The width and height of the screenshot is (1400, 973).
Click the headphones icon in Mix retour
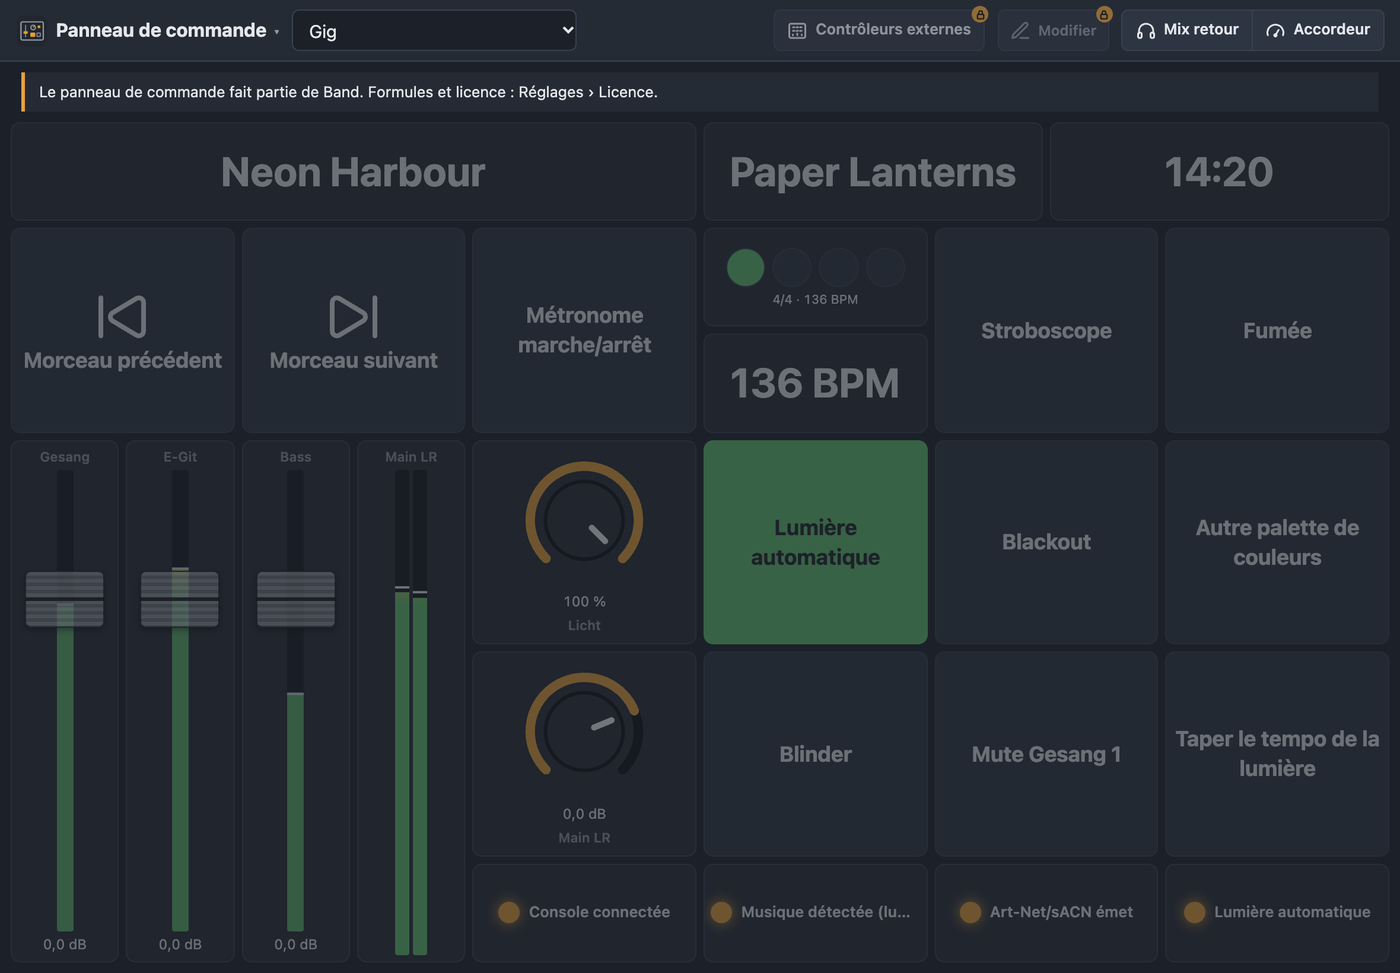point(1146,31)
